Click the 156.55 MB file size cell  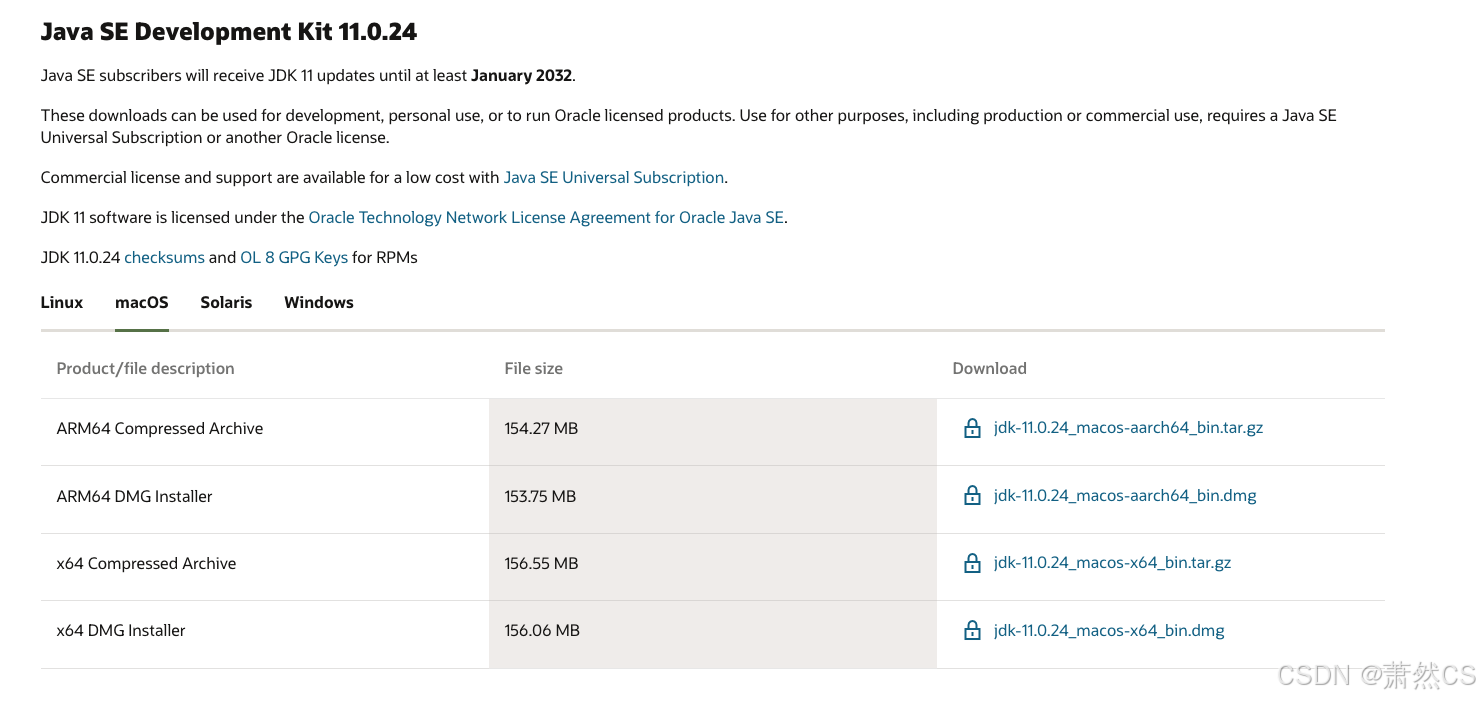713,567
